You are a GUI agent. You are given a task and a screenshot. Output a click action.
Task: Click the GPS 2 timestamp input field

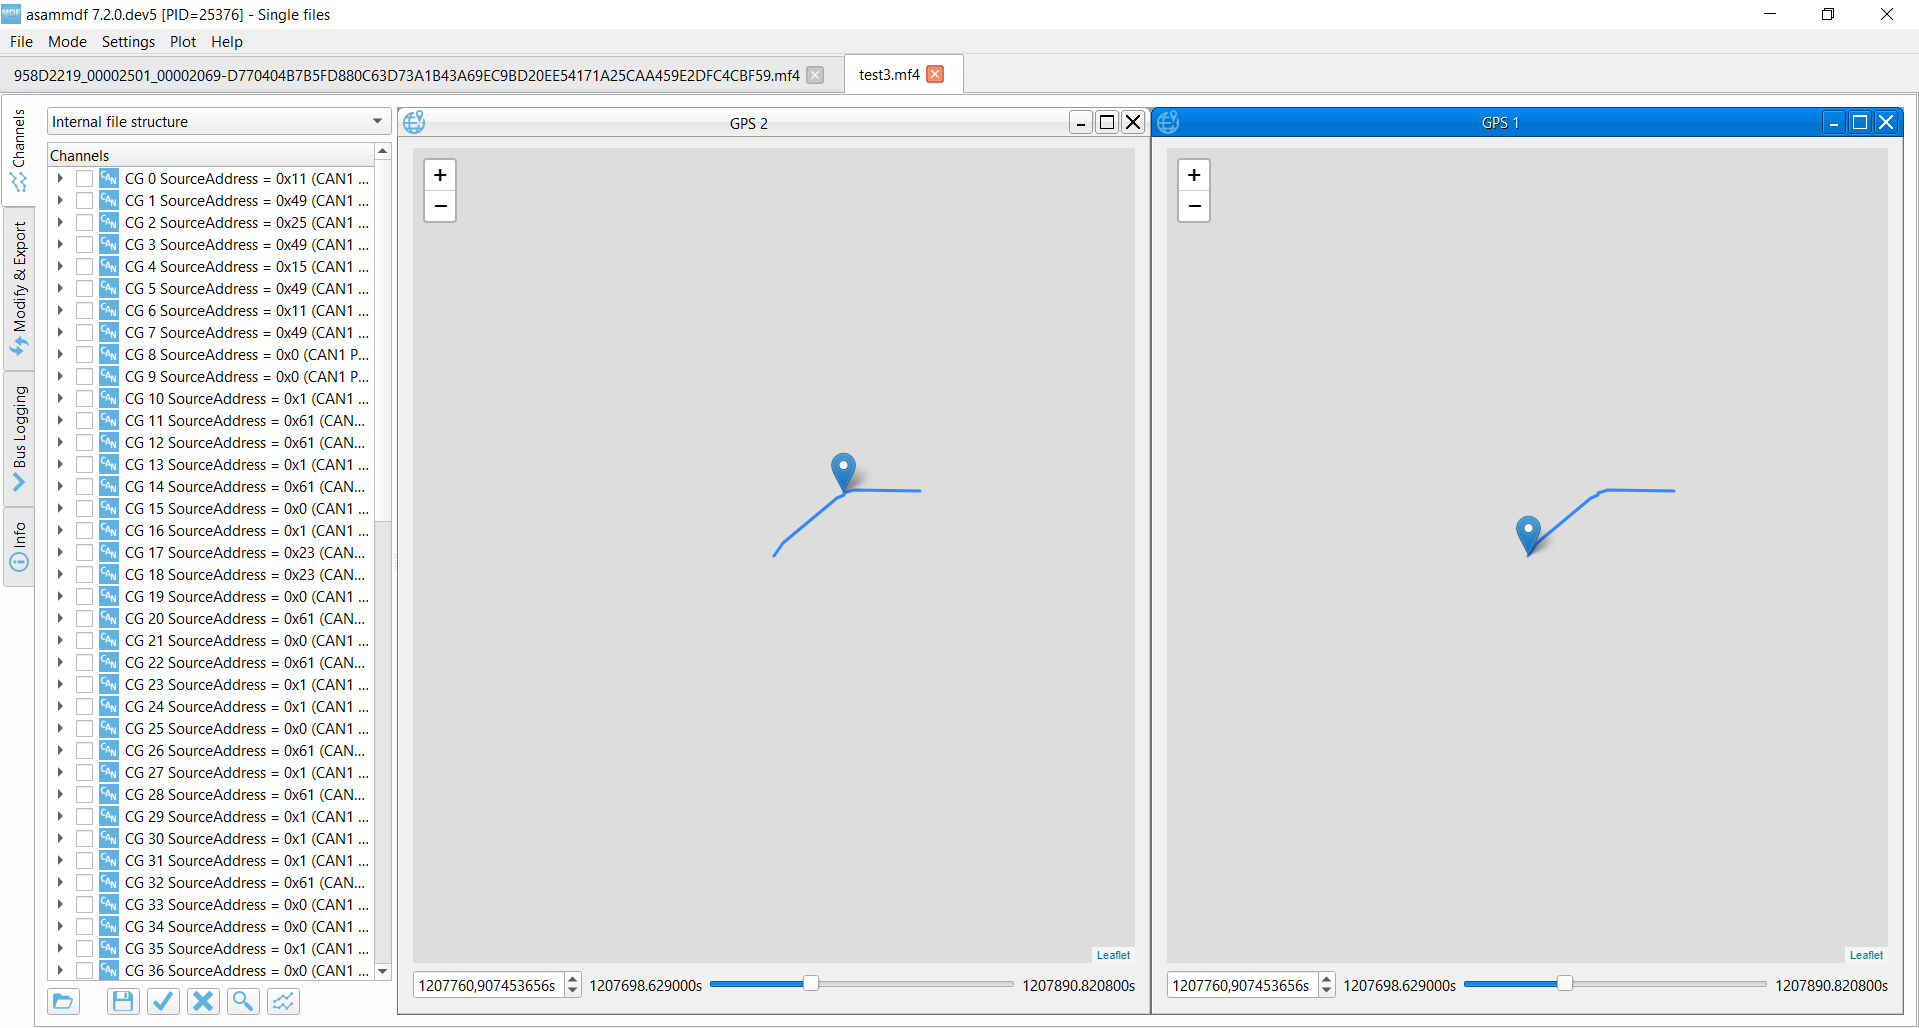(x=488, y=985)
